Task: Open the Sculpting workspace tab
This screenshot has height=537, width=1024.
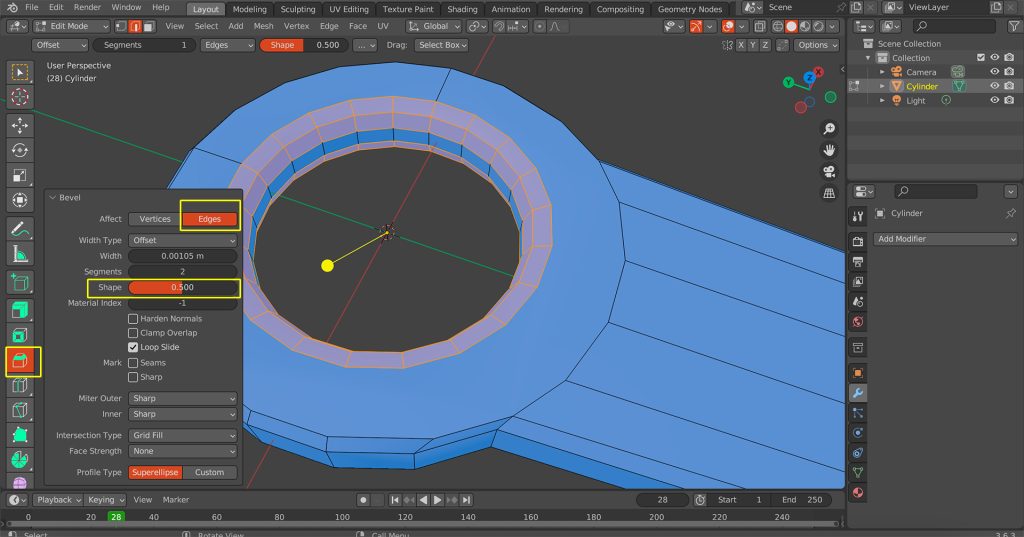Action: pyautogui.click(x=298, y=9)
